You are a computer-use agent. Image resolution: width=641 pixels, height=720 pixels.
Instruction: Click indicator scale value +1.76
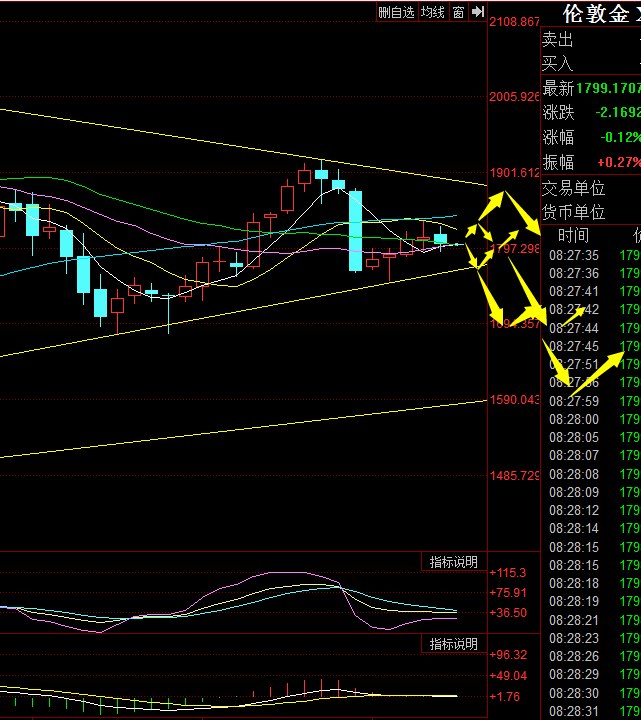point(505,697)
